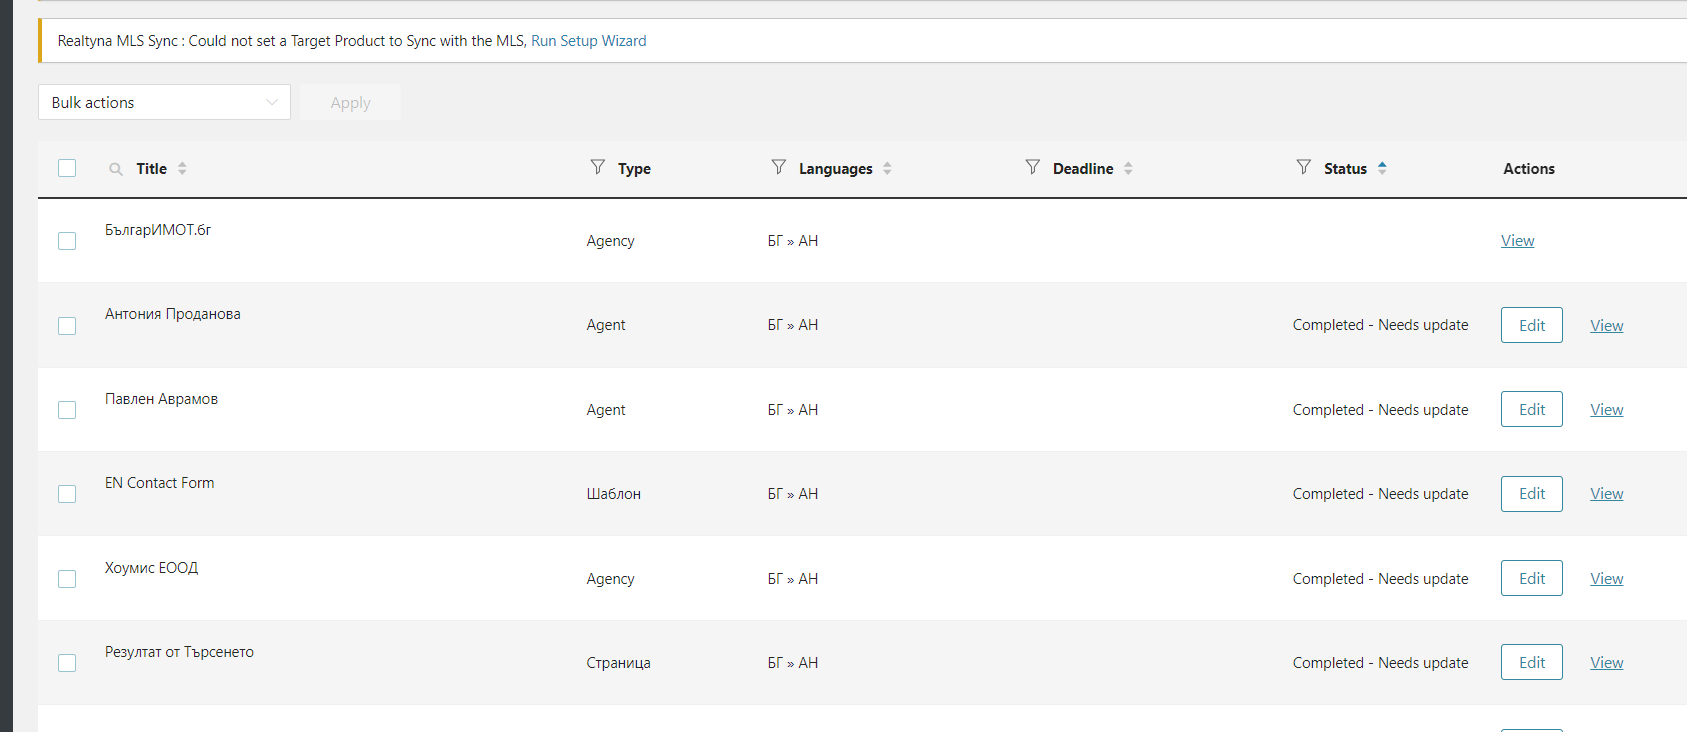Click the search icon beside Title
Screen dimensions: 1687x732
116,169
